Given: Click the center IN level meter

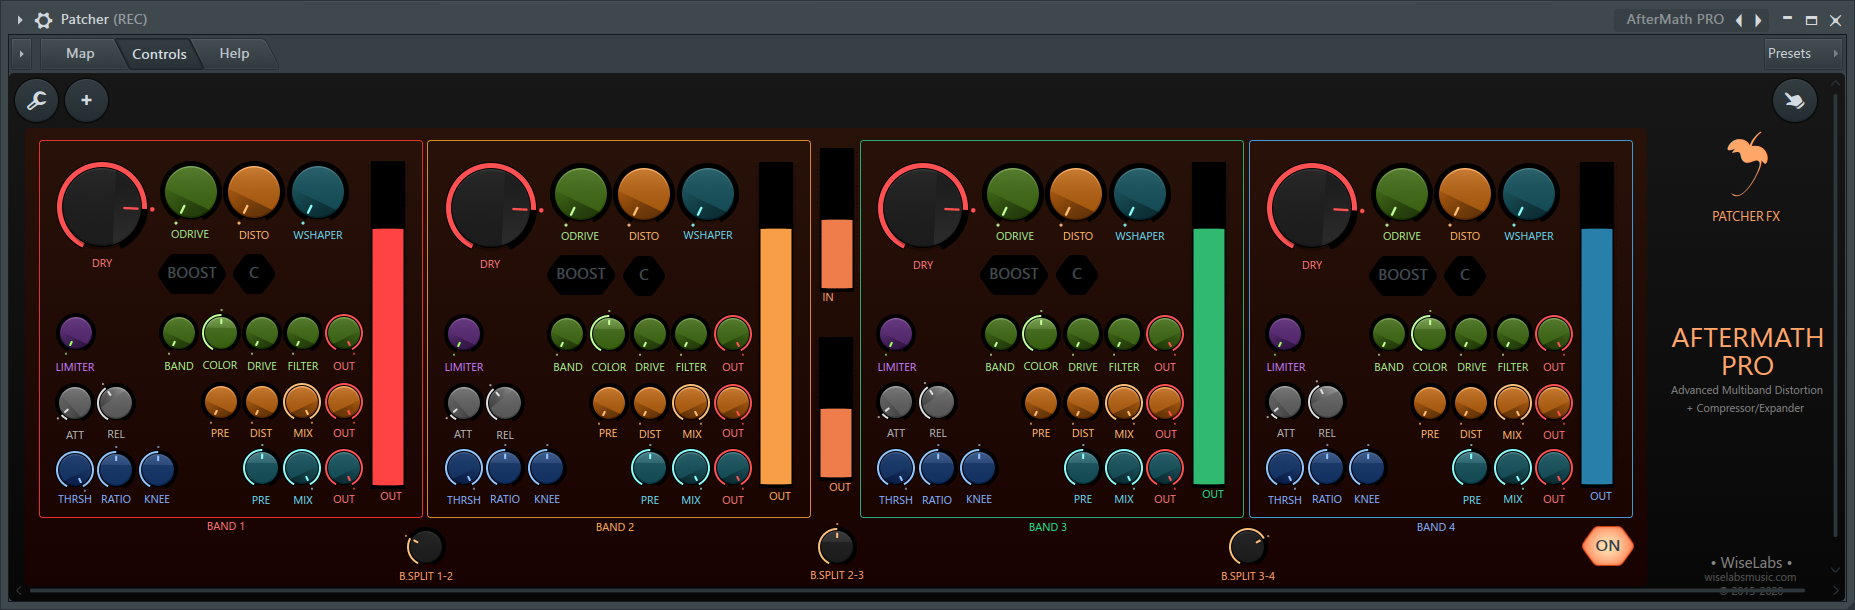Looking at the screenshot, I should point(837,219).
